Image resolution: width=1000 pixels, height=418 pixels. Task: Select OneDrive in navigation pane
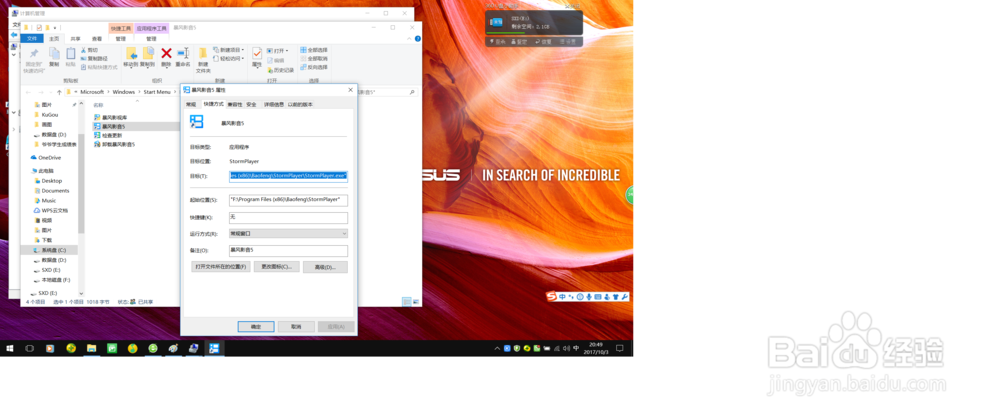(x=45, y=158)
